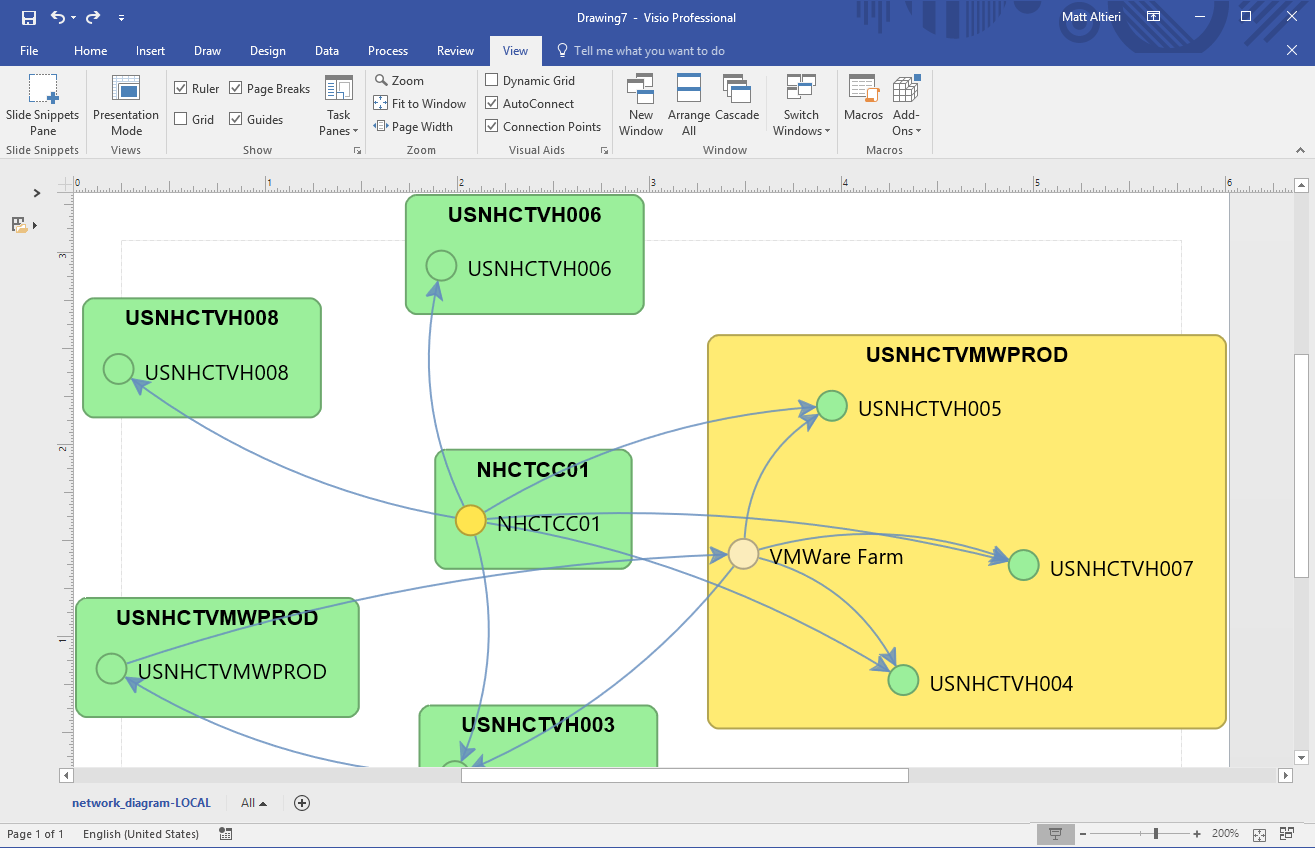Viewport: 1315px width, 848px height.
Task: Open the Slide Snippets Pane
Action: 42,105
